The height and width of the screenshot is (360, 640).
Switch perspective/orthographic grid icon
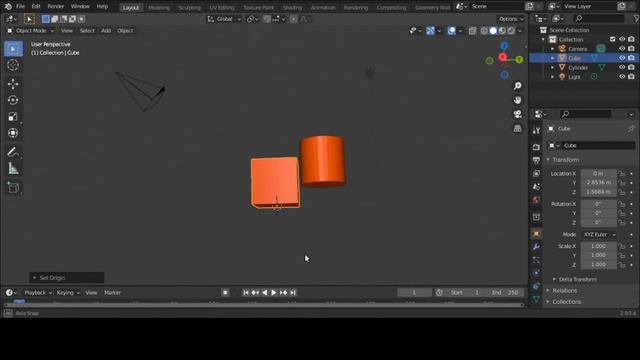click(518, 129)
